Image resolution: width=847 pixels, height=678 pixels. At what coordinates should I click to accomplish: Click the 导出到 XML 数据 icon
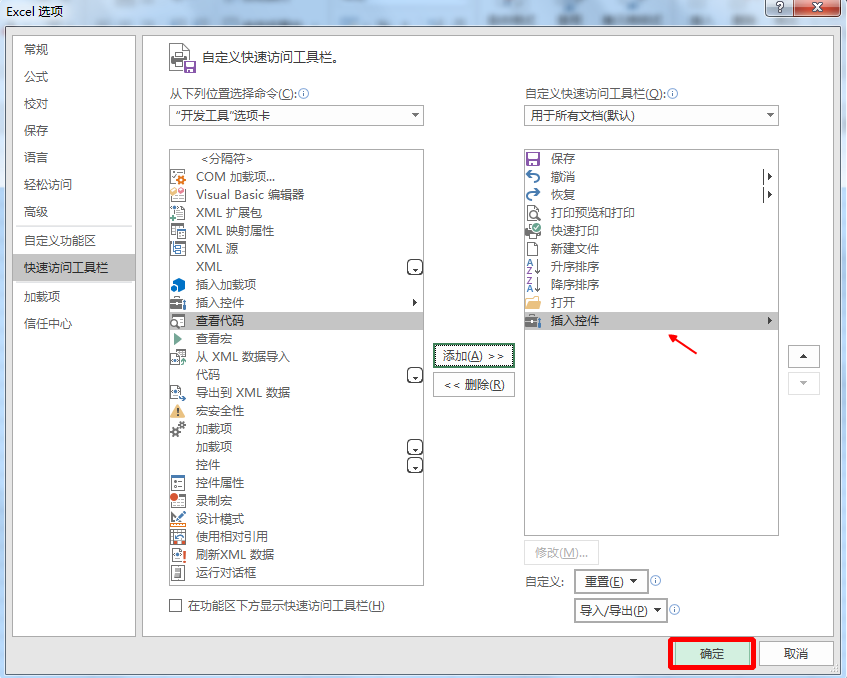pos(178,393)
